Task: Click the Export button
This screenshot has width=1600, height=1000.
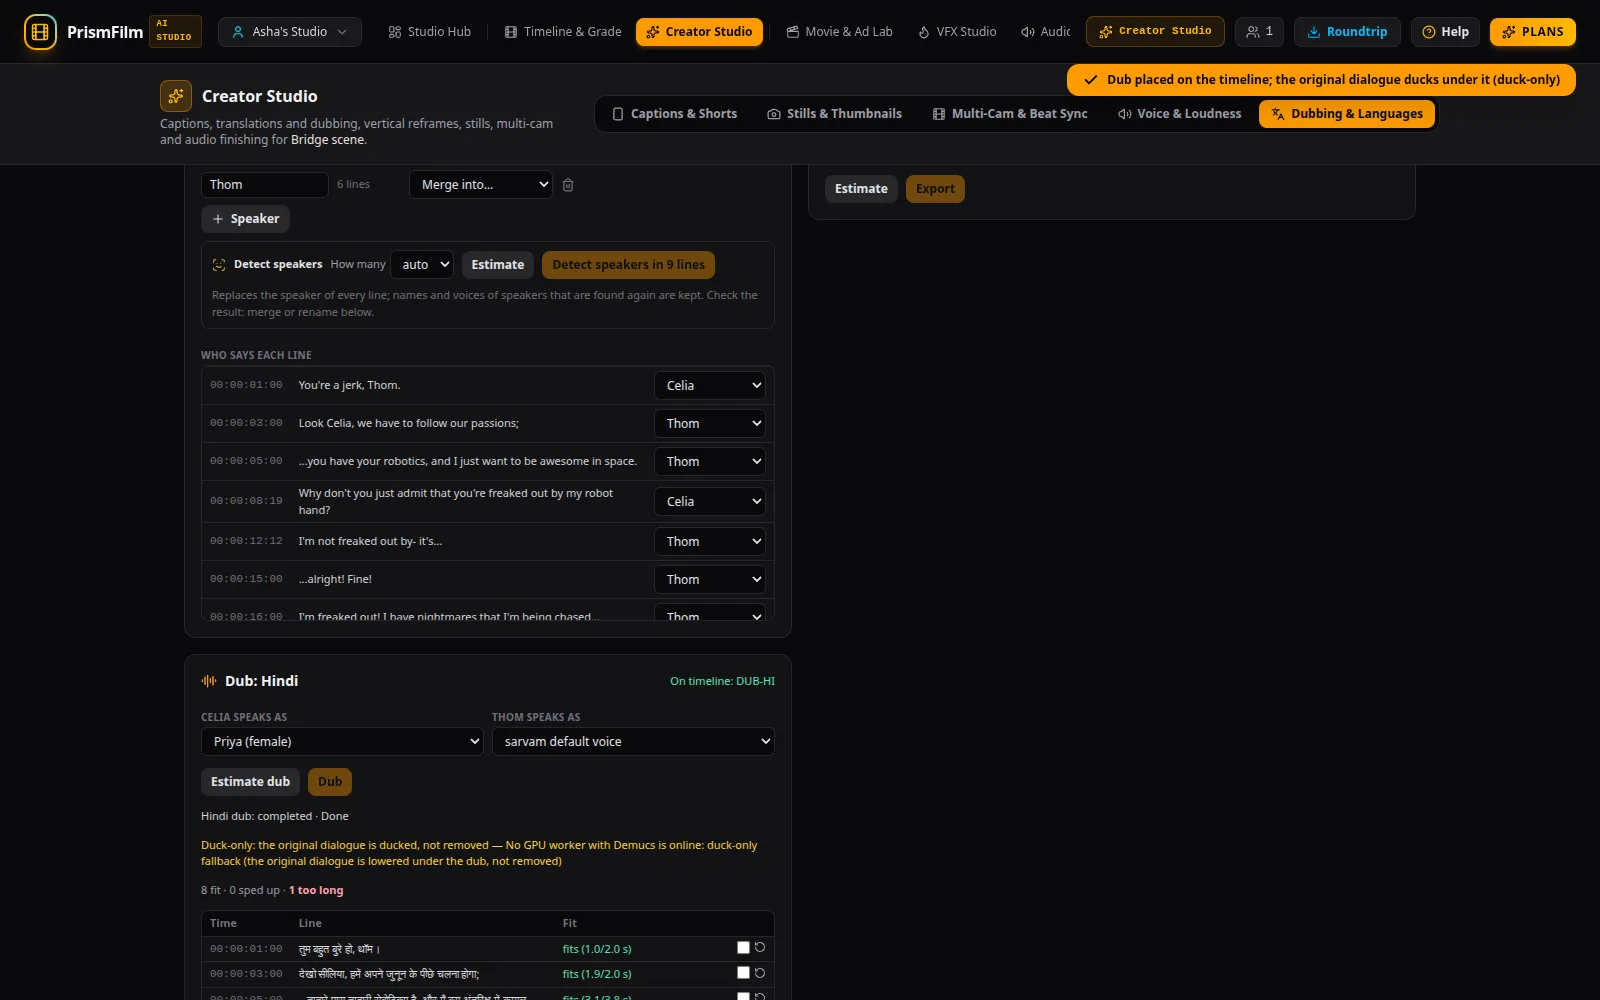Action: [935, 189]
